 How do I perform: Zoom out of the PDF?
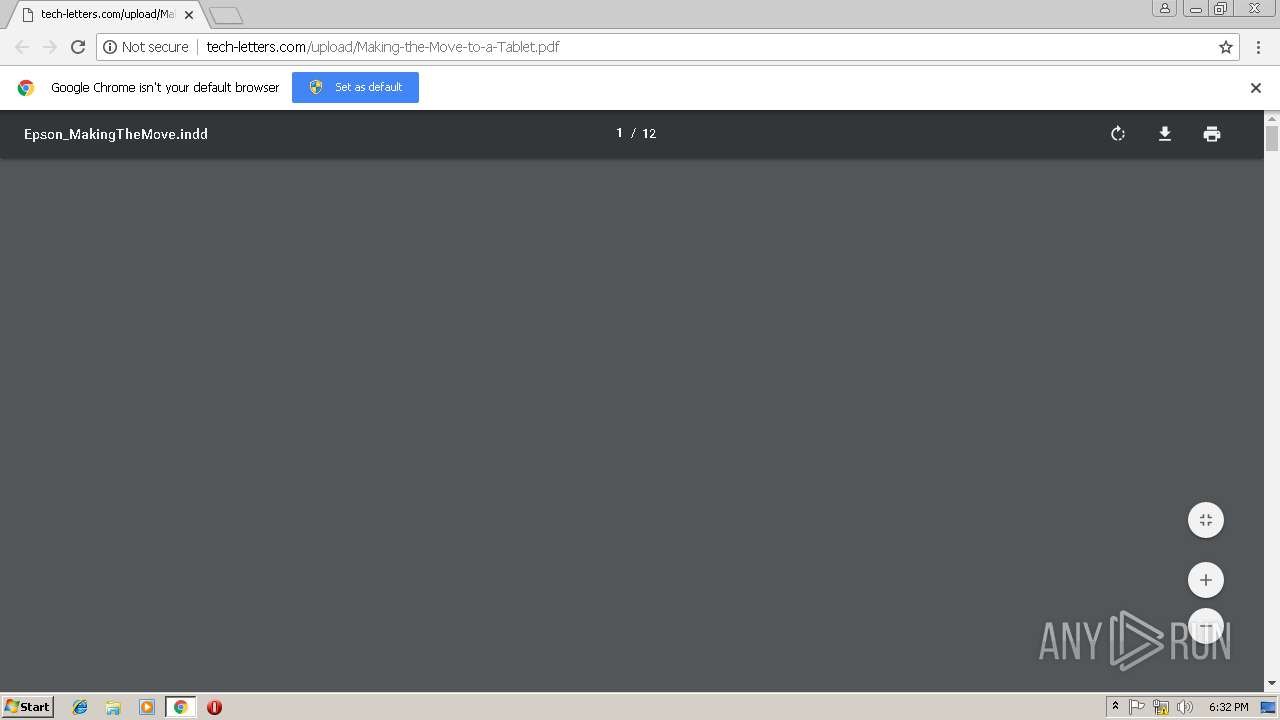pos(1206,627)
